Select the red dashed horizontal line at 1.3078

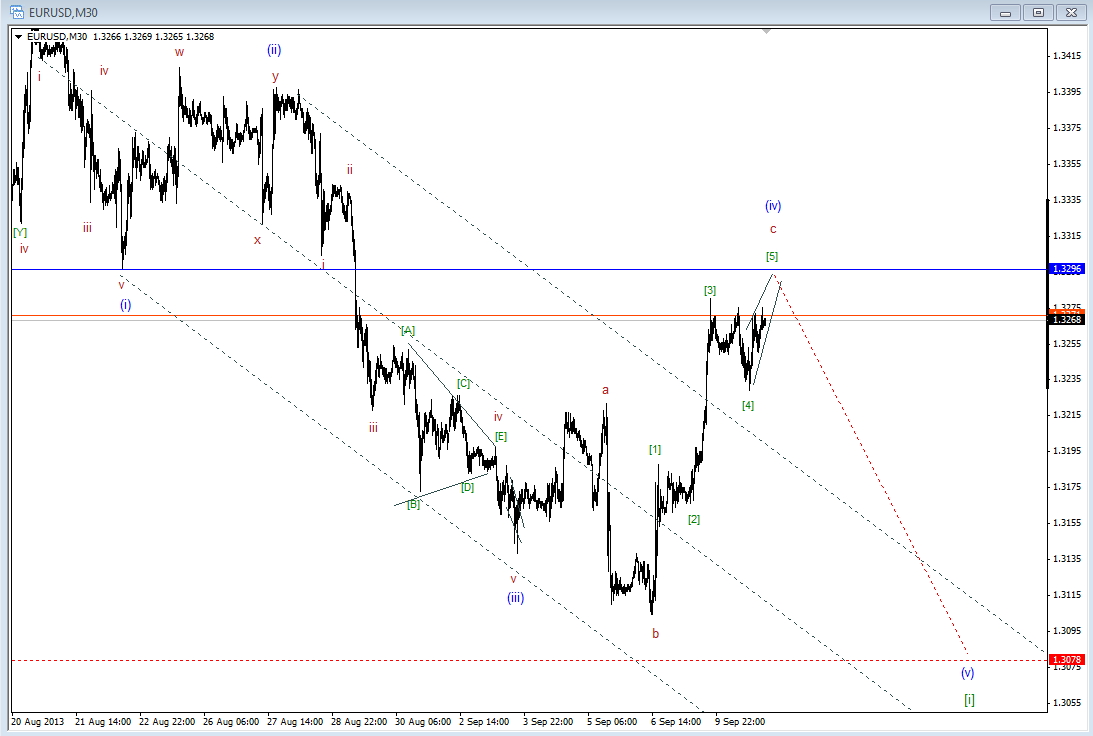point(530,660)
